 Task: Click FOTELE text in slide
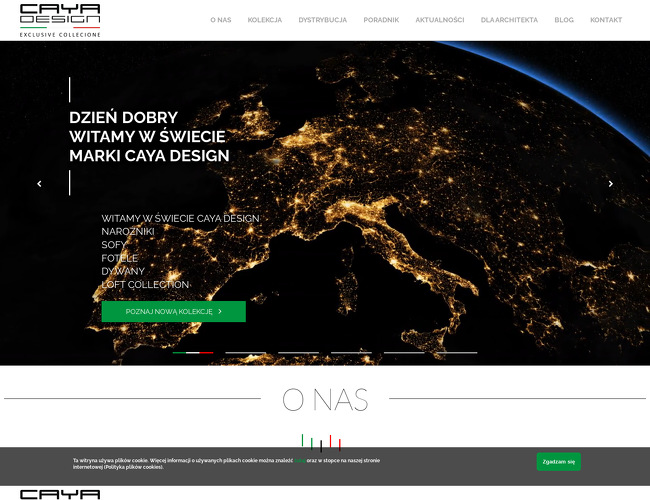point(119,258)
